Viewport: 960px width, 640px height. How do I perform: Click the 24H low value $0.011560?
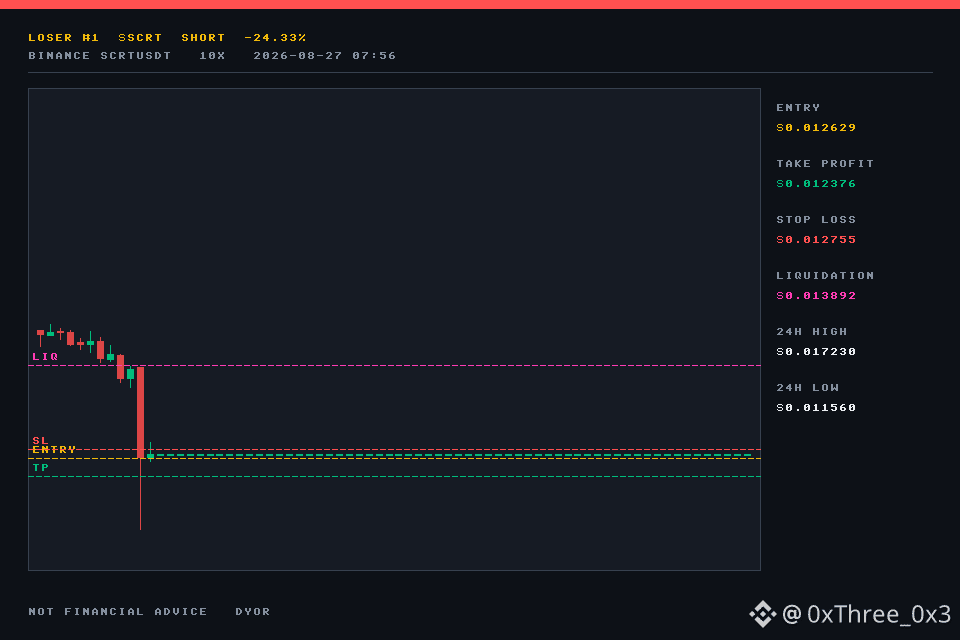[816, 407]
